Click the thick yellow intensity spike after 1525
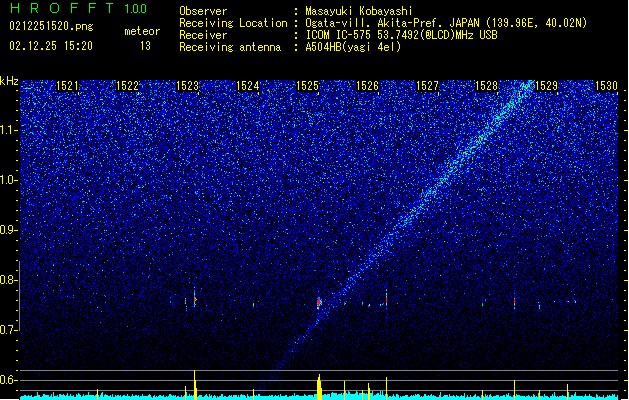This screenshot has width=629, height=400. pos(319,387)
